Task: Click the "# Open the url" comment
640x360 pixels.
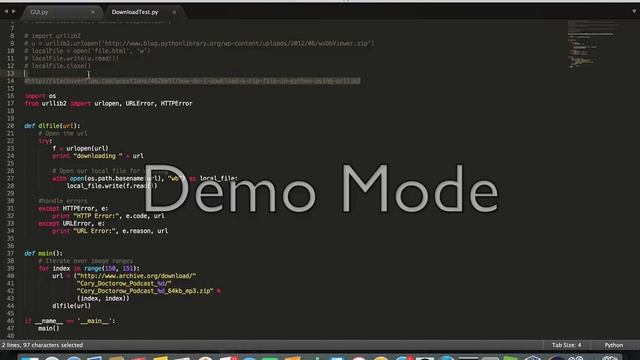Action: pyautogui.click(x=63, y=133)
